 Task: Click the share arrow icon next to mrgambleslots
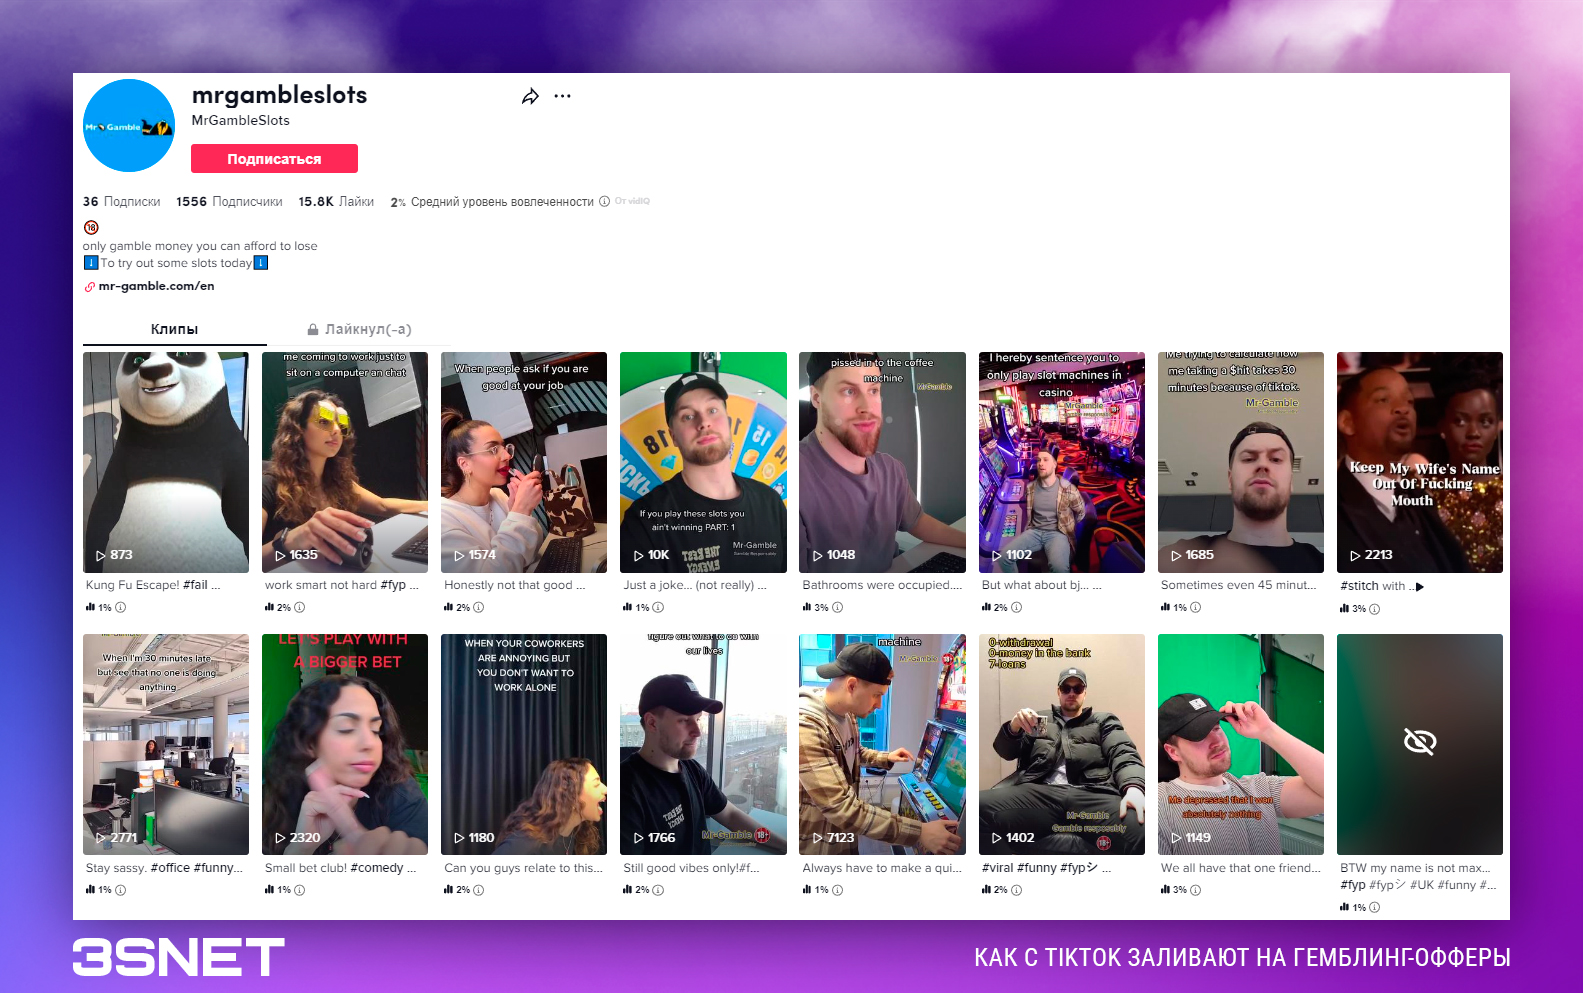pos(530,96)
